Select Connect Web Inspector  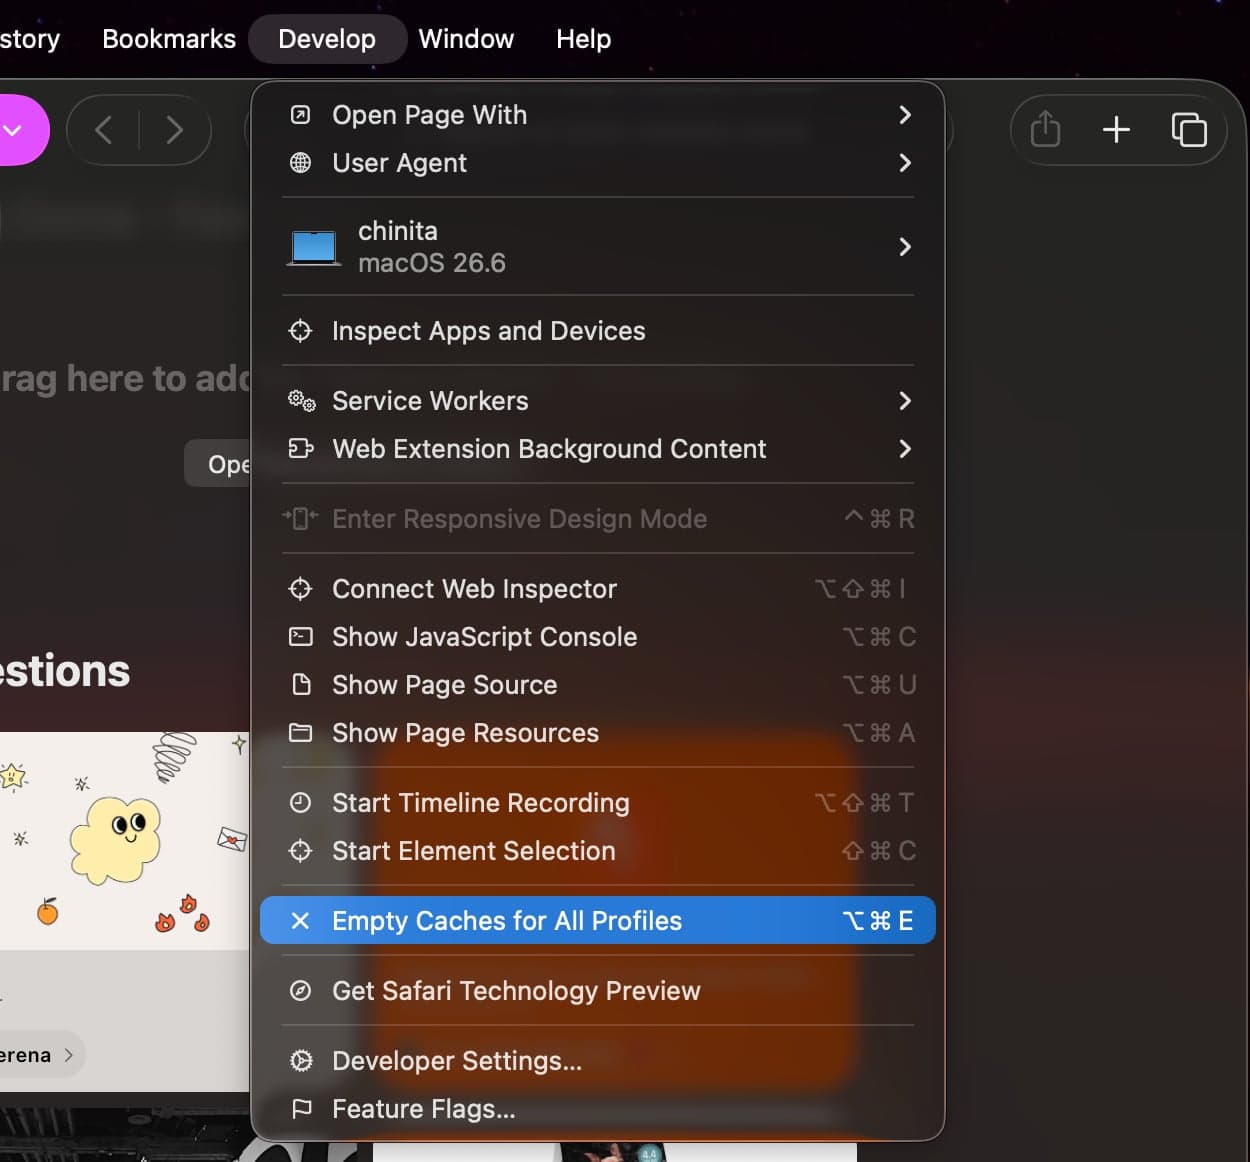(598, 589)
